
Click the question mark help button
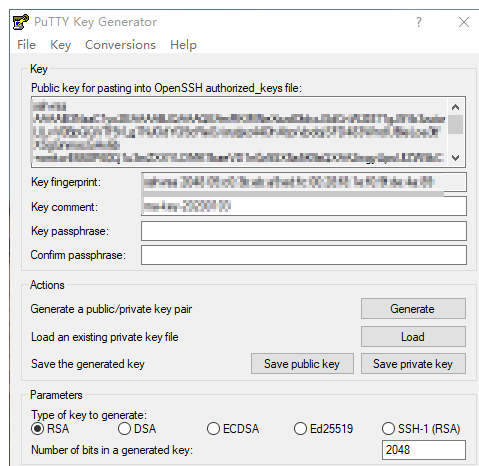pos(419,22)
